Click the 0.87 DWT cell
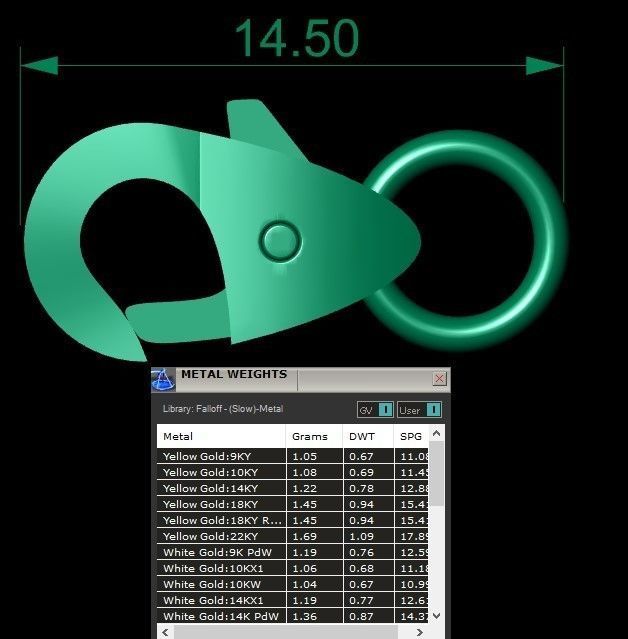The width and height of the screenshot is (628, 639). click(x=369, y=616)
